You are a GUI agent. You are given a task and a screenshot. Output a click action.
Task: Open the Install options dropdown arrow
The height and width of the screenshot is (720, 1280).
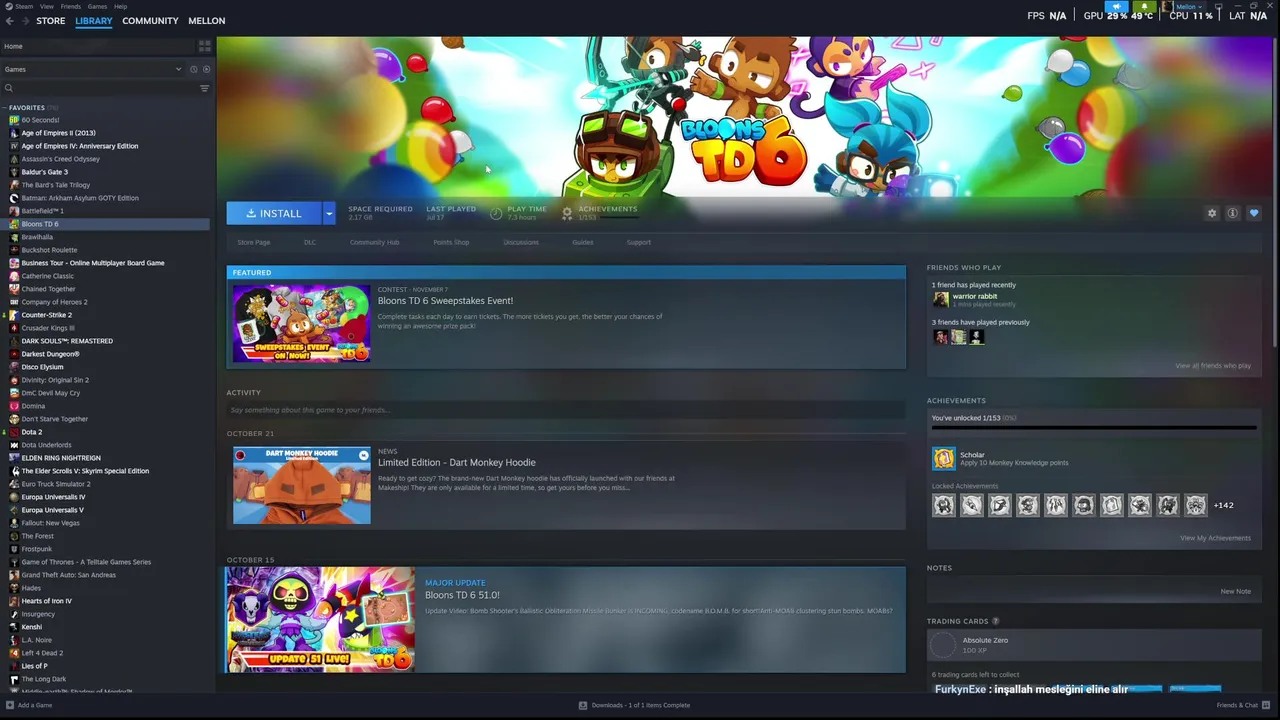tap(328, 213)
